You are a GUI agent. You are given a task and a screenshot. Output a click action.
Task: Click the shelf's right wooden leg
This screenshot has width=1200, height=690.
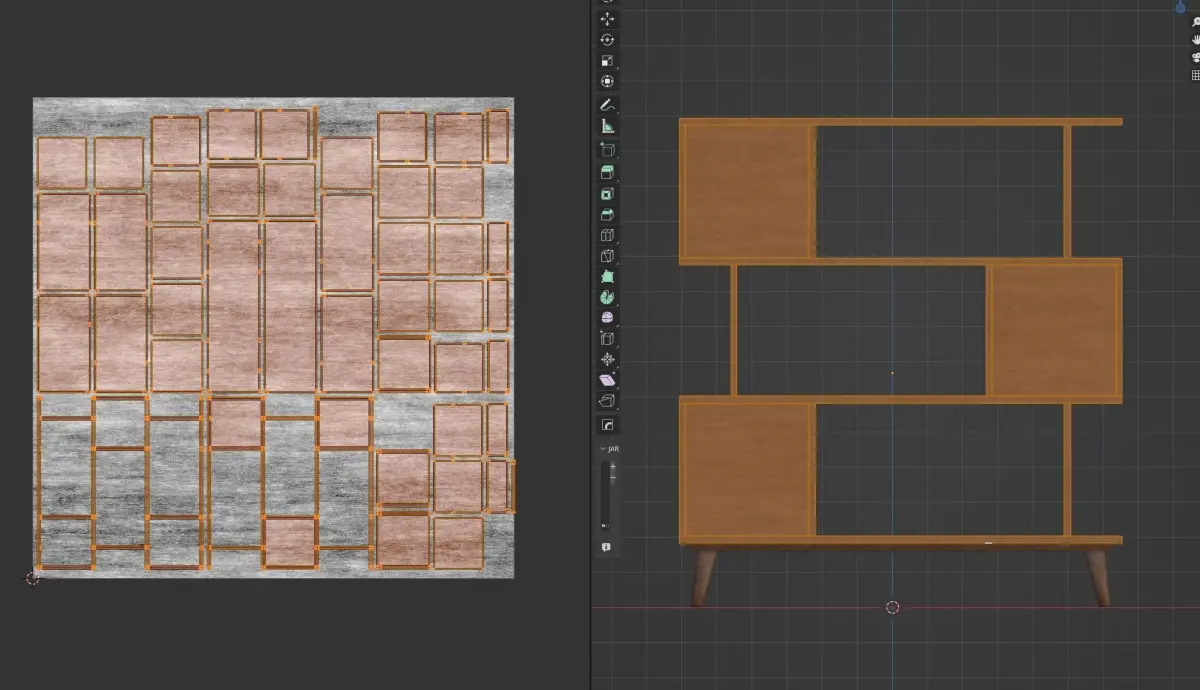(x=1098, y=576)
